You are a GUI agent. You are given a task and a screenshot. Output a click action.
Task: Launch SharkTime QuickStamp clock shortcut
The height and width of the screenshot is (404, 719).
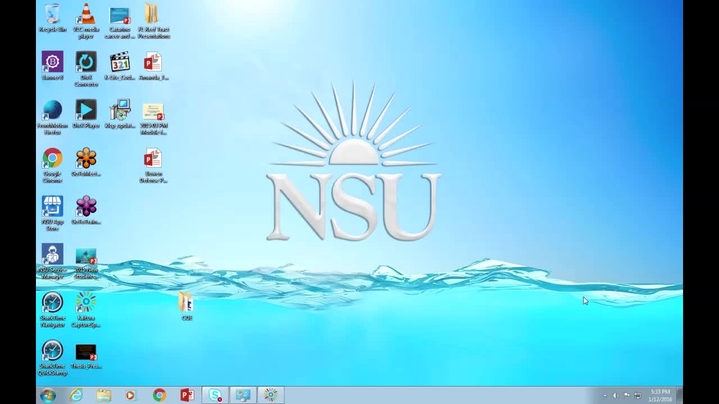(x=52, y=351)
